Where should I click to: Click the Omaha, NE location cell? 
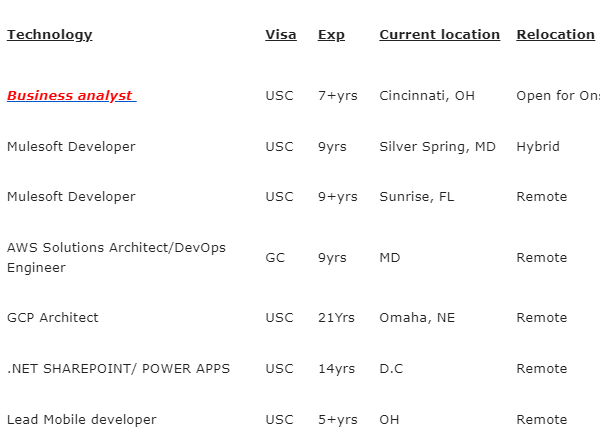pyautogui.click(x=417, y=317)
